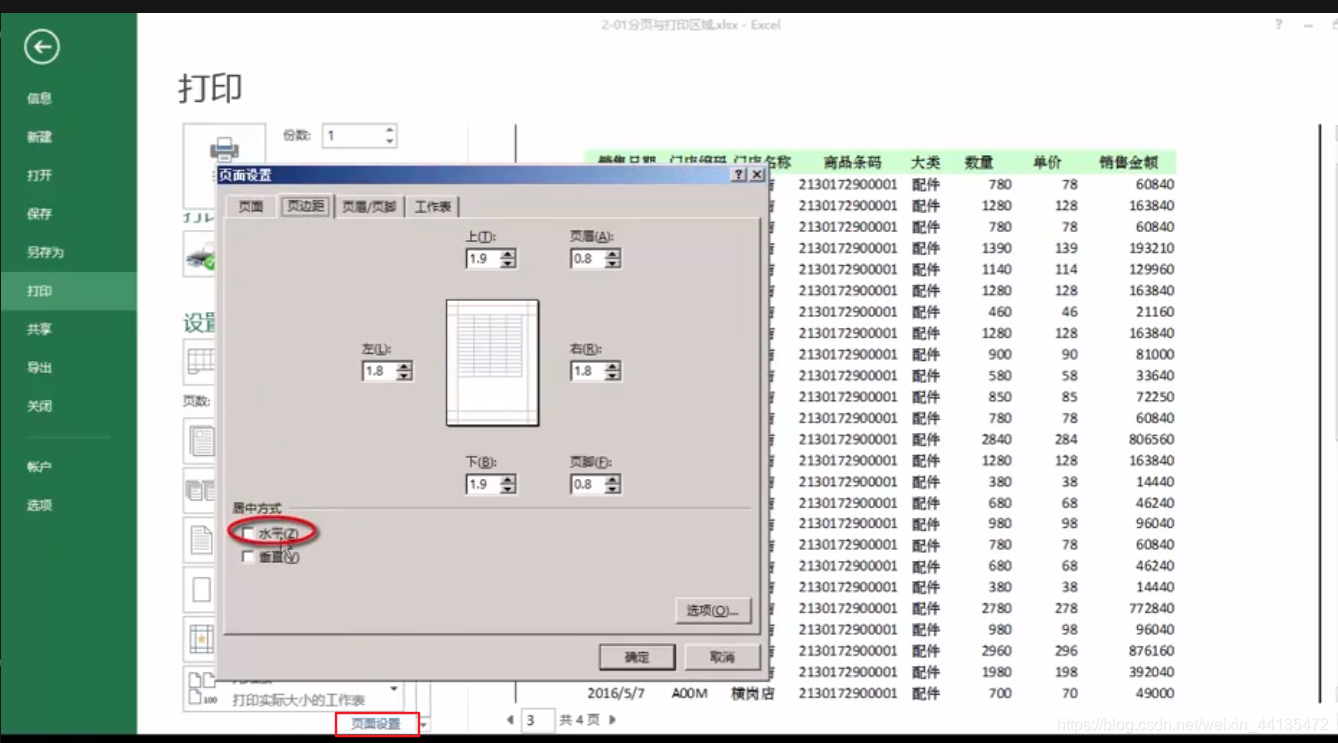Click the 右(R) right margin value field
This screenshot has width=1338, height=743.
pos(587,371)
